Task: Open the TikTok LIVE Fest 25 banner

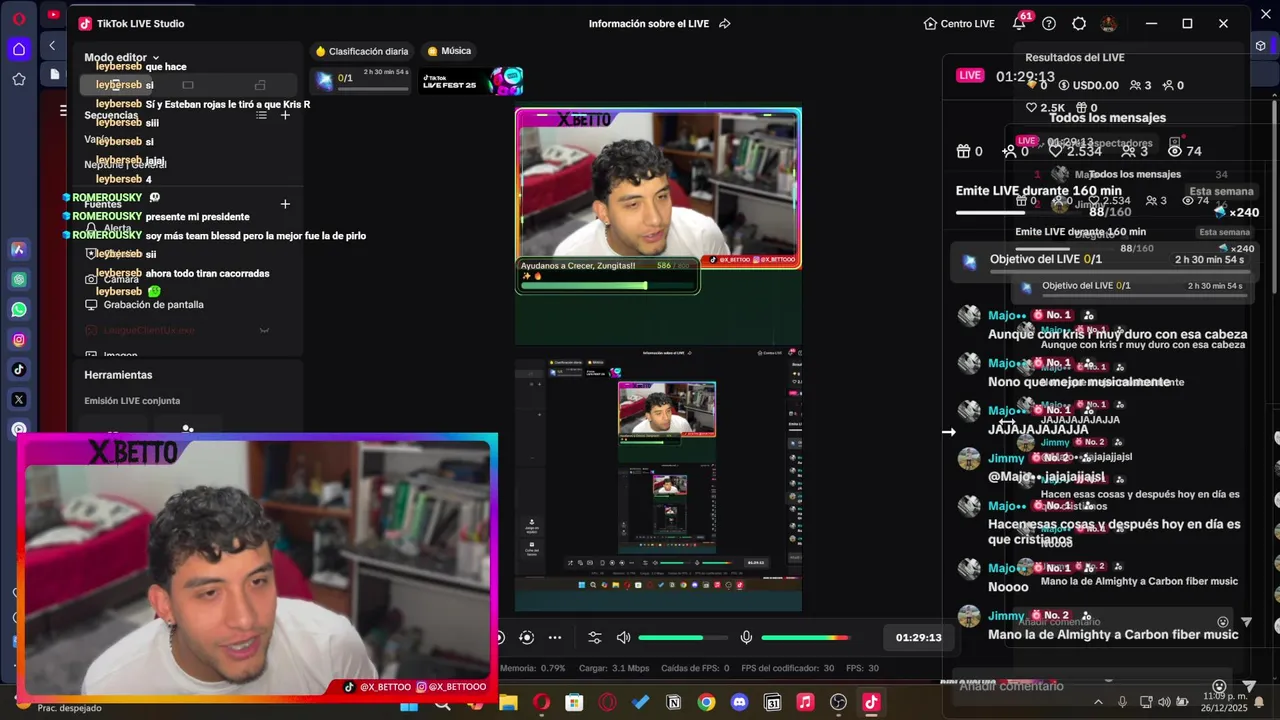Action: coord(471,81)
